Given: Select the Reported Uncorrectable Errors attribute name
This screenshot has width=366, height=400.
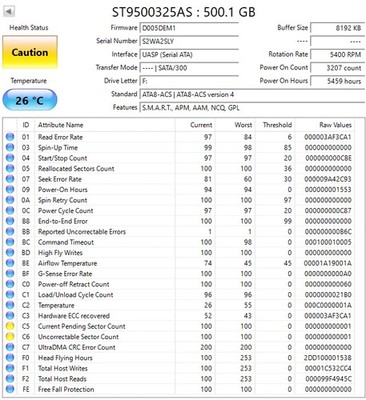Looking at the screenshot, I should pyautogui.click(x=82, y=232).
